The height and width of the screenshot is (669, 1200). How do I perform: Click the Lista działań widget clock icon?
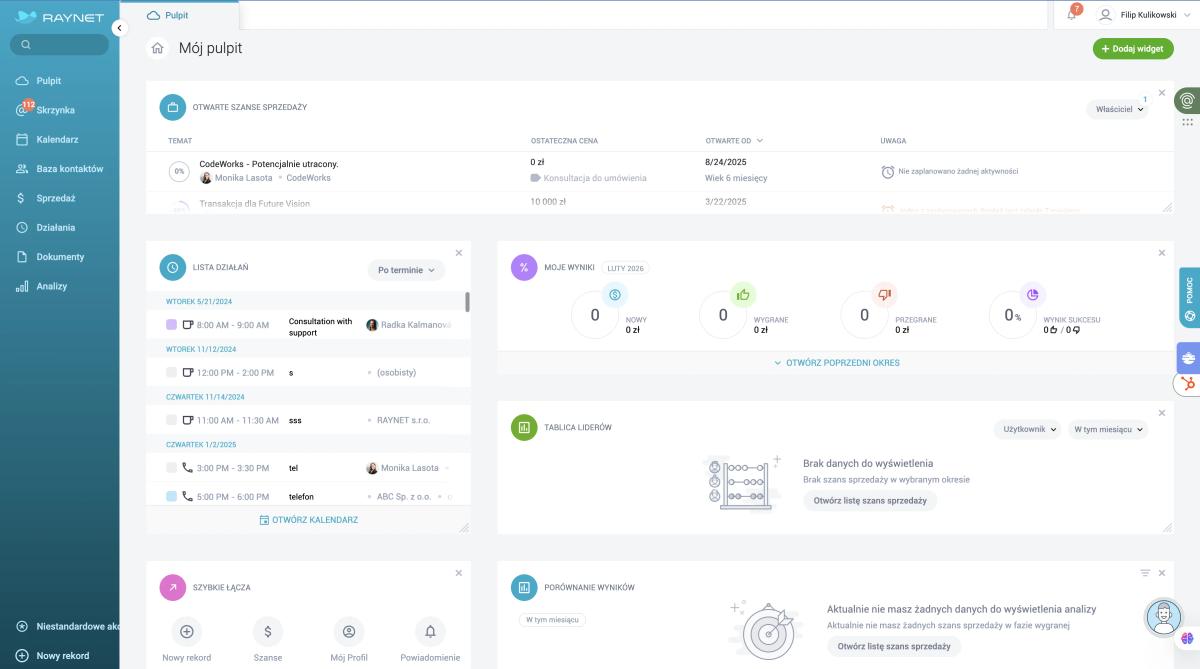coord(173,268)
